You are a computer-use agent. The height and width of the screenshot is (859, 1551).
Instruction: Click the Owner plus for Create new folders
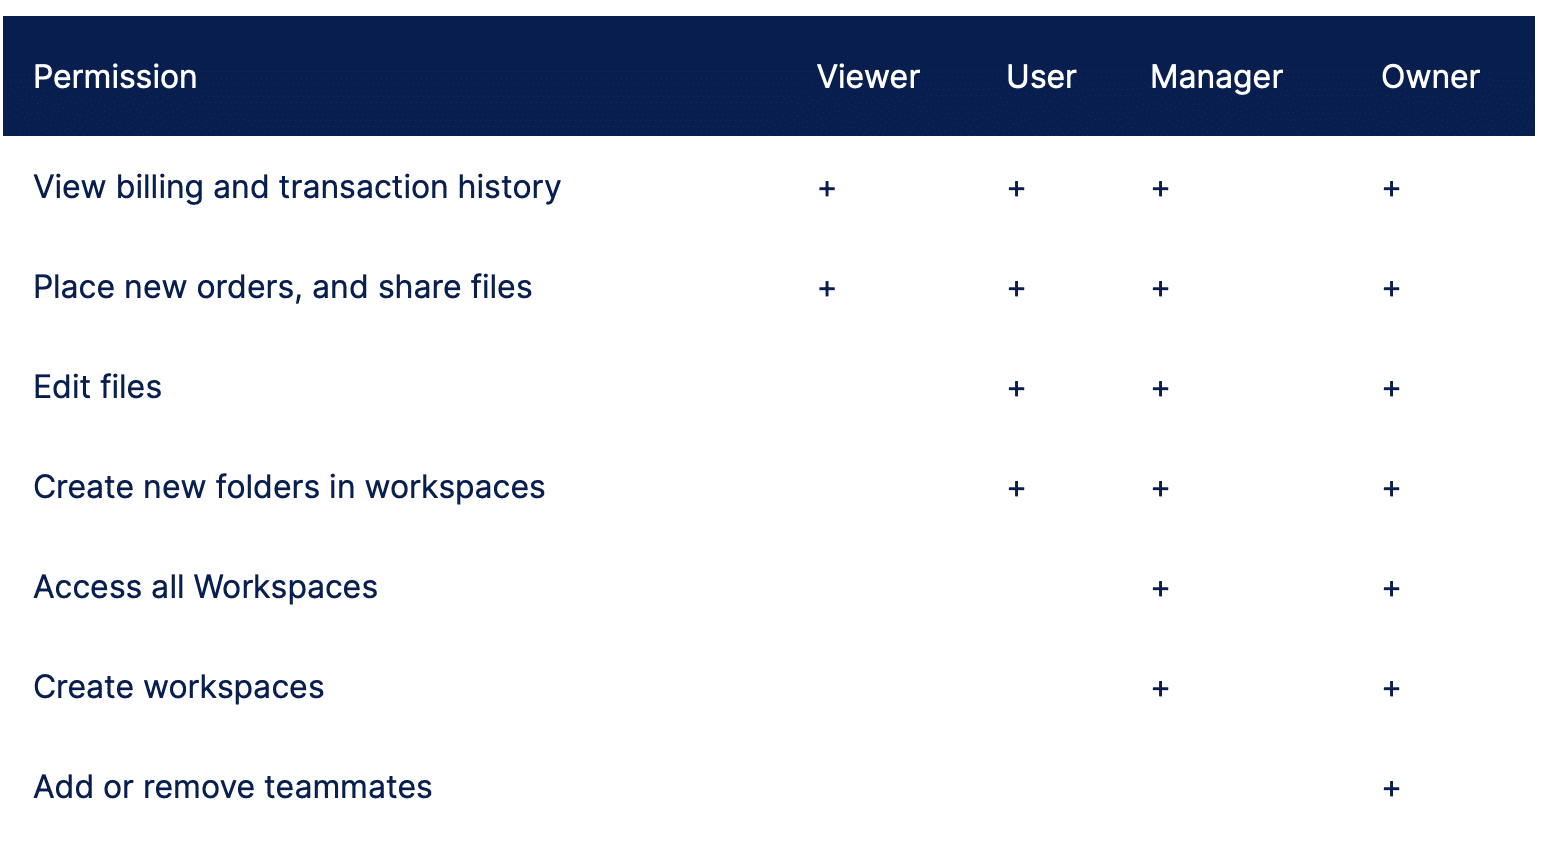click(x=1391, y=489)
